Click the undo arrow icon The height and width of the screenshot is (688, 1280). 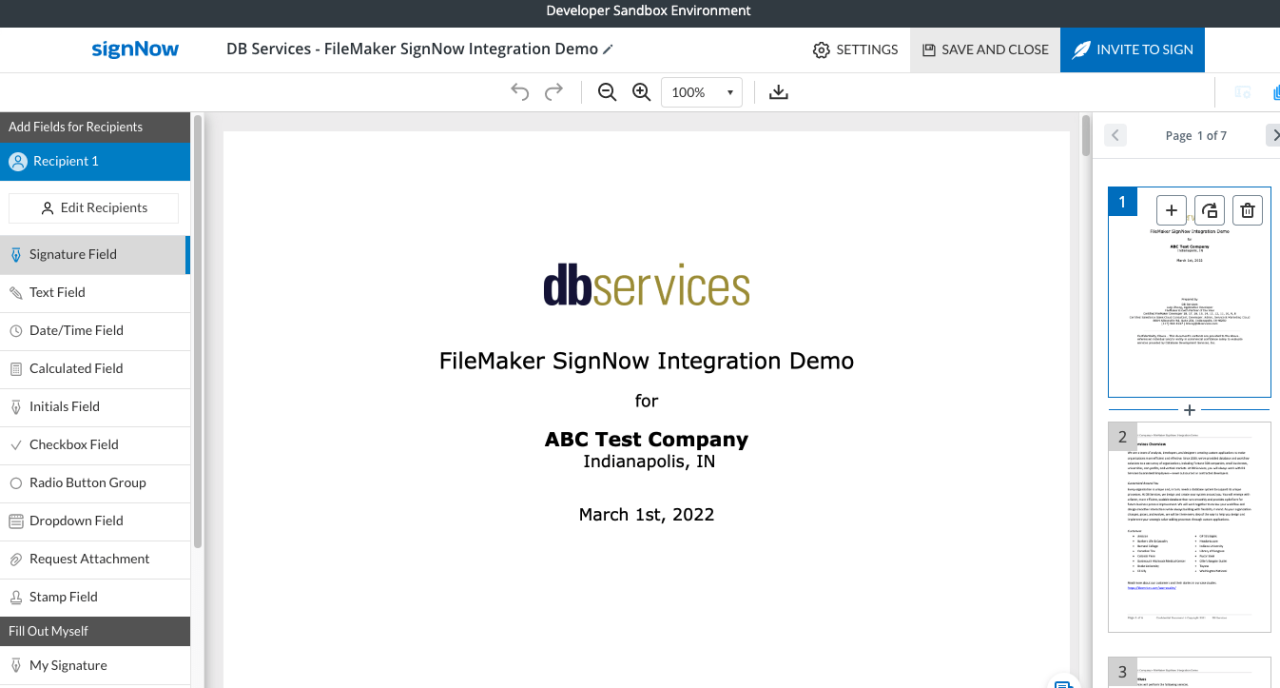520,92
